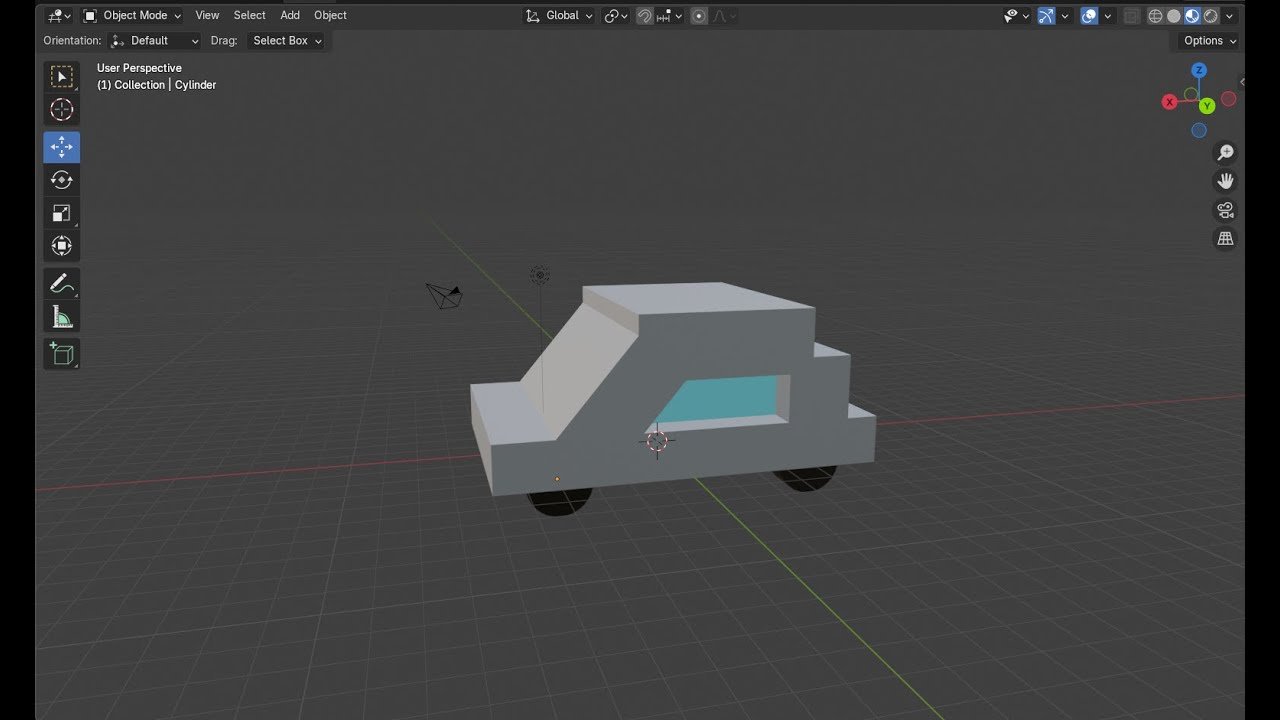Open proportional editing falloff dropdown

click(724, 15)
